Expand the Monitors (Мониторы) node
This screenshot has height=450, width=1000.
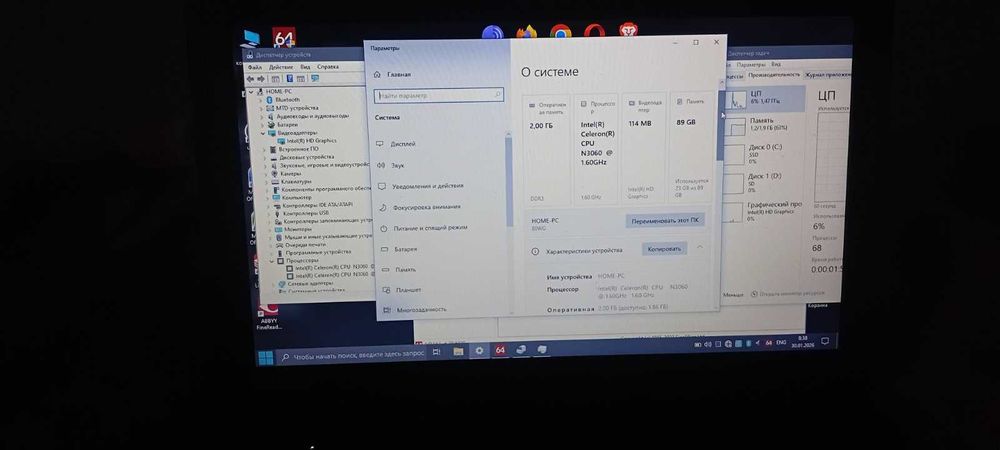[268, 229]
